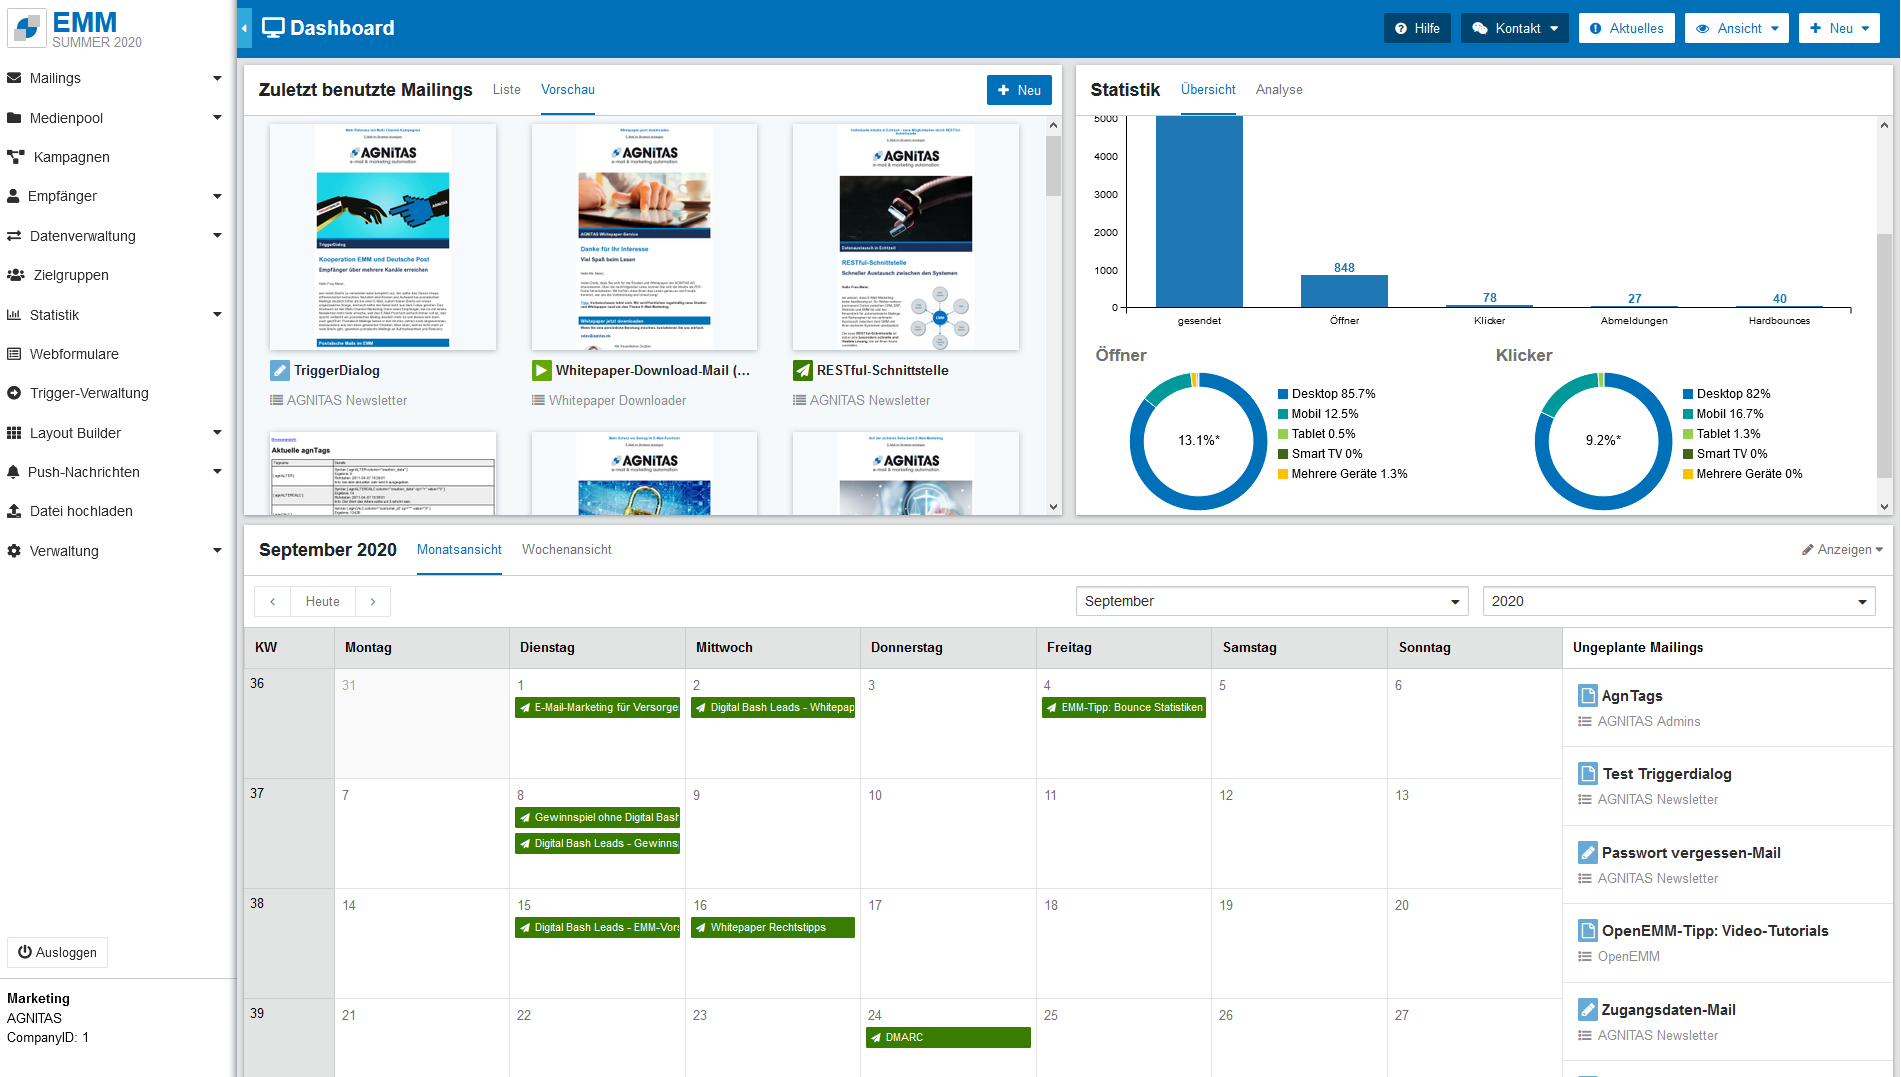Open the 2020 year dropdown
This screenshot has width=1901, height=1077.
[1678, 601]
